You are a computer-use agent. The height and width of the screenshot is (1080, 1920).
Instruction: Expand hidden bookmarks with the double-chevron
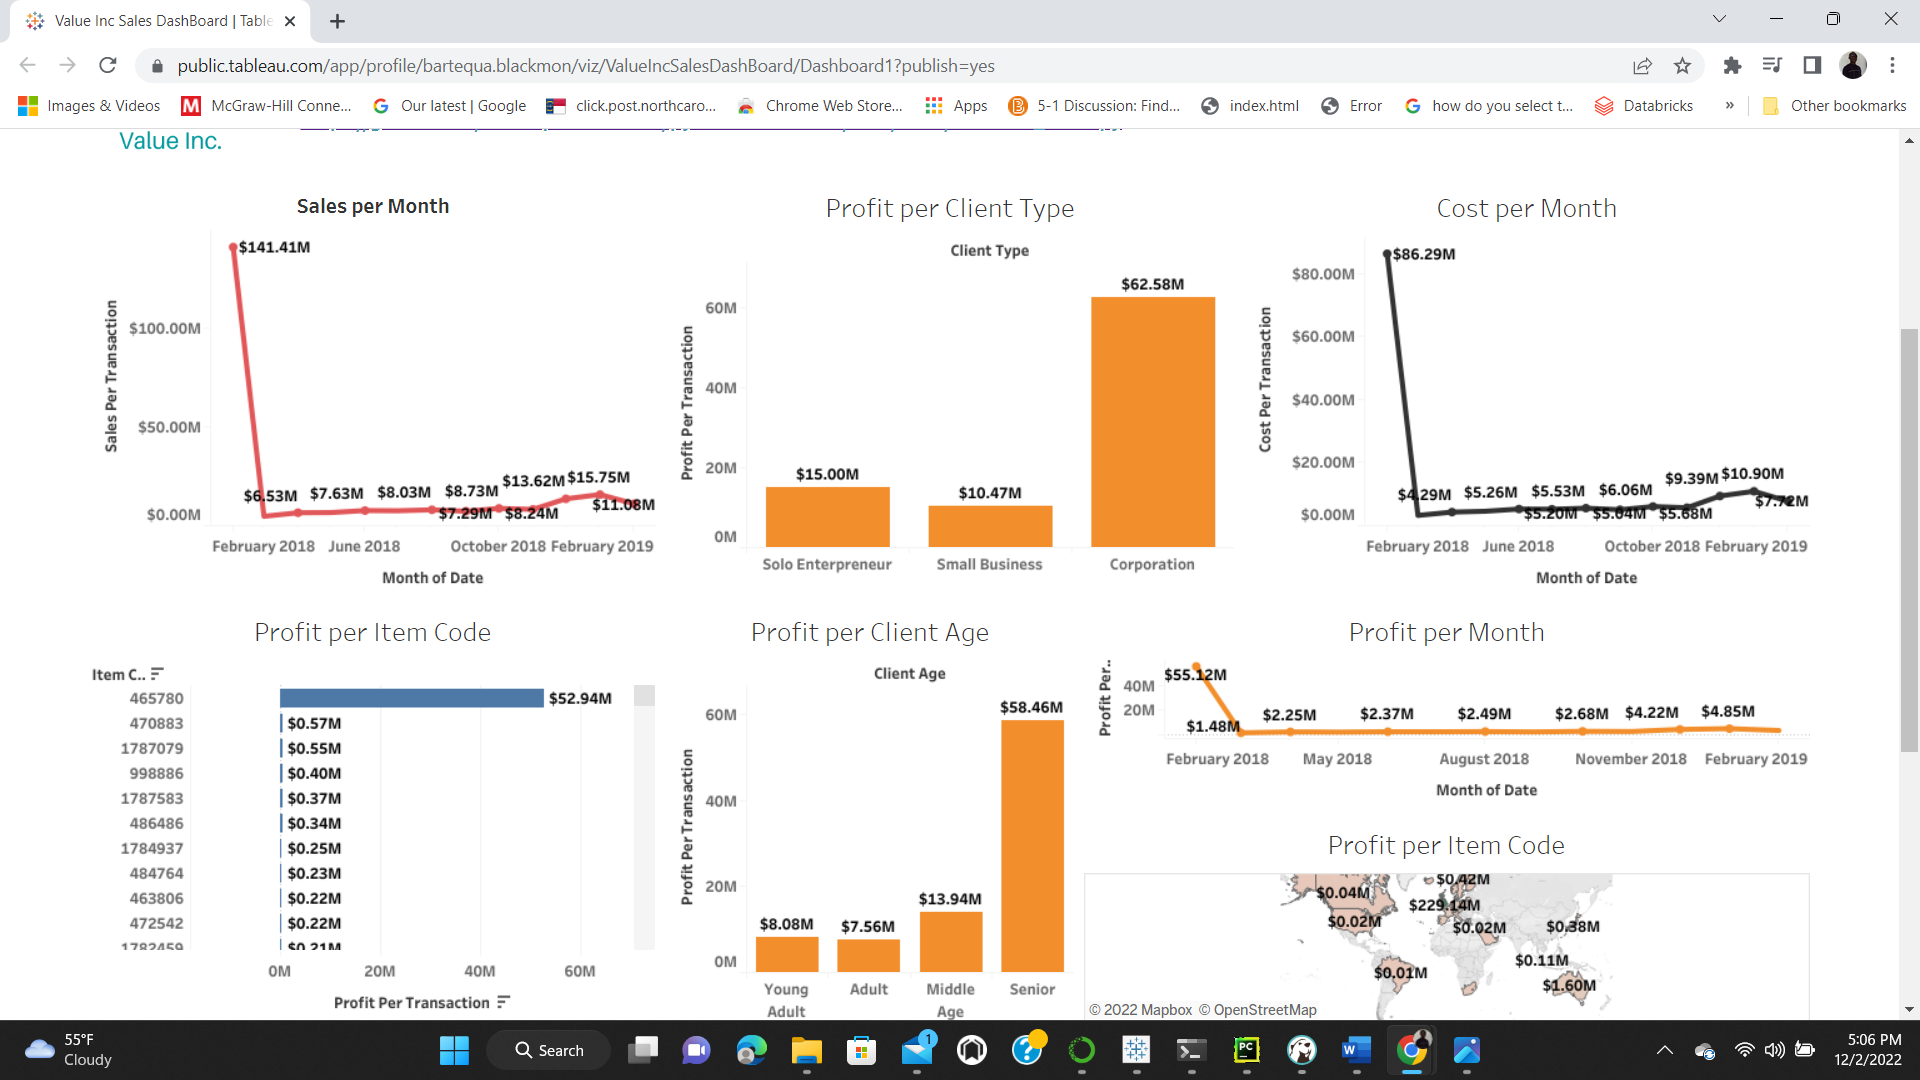1728,105
